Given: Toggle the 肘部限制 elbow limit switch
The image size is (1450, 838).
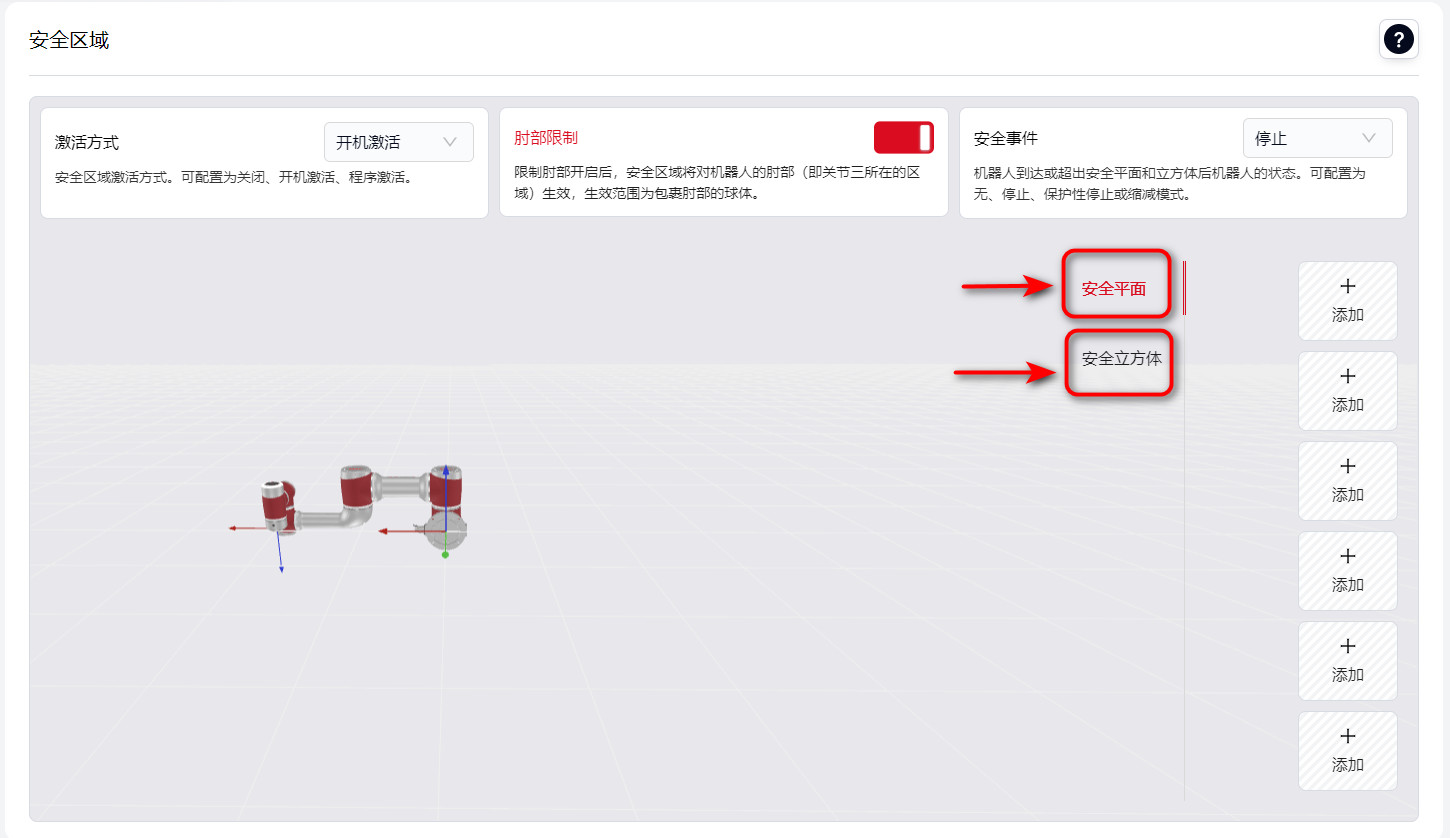Looking at the screenshot, I should coord(903,138).
